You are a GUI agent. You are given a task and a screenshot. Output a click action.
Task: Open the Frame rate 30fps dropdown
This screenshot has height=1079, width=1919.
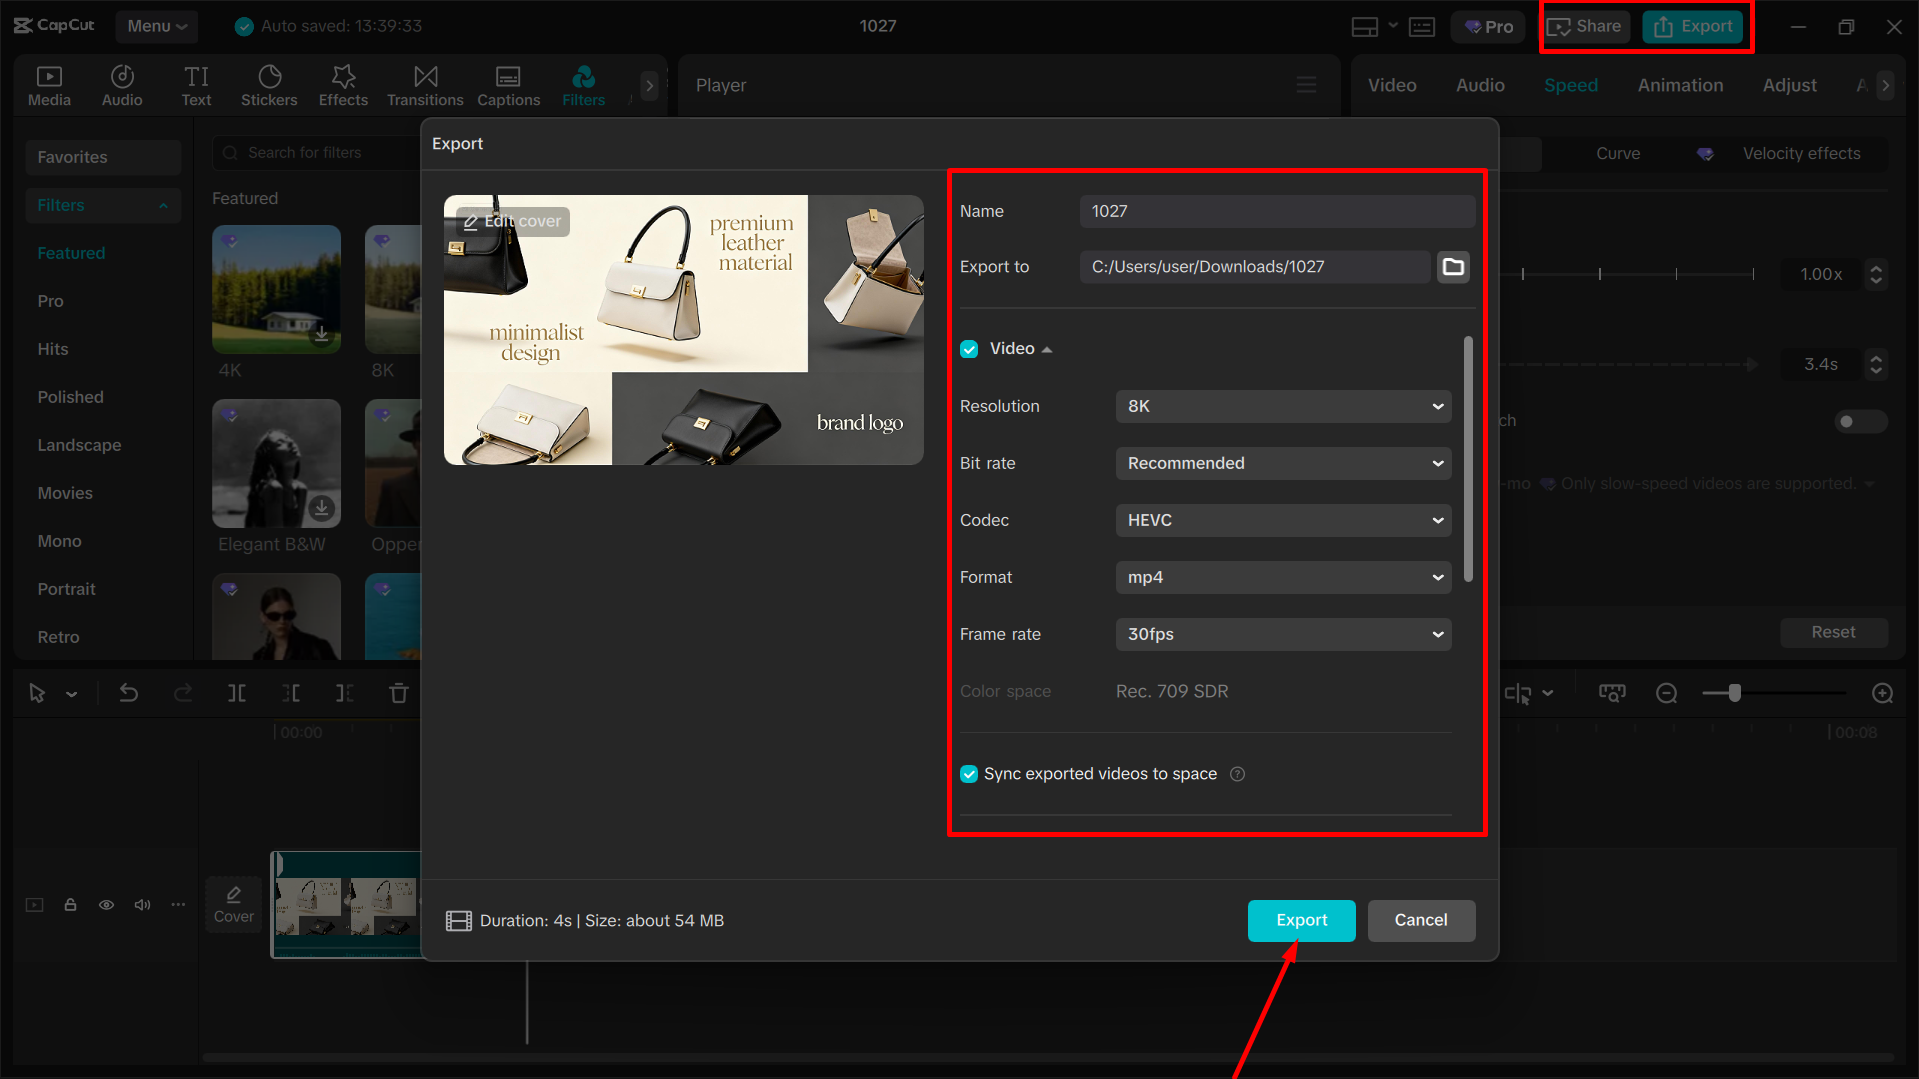pyautogui.click(x=1283, y=634)
